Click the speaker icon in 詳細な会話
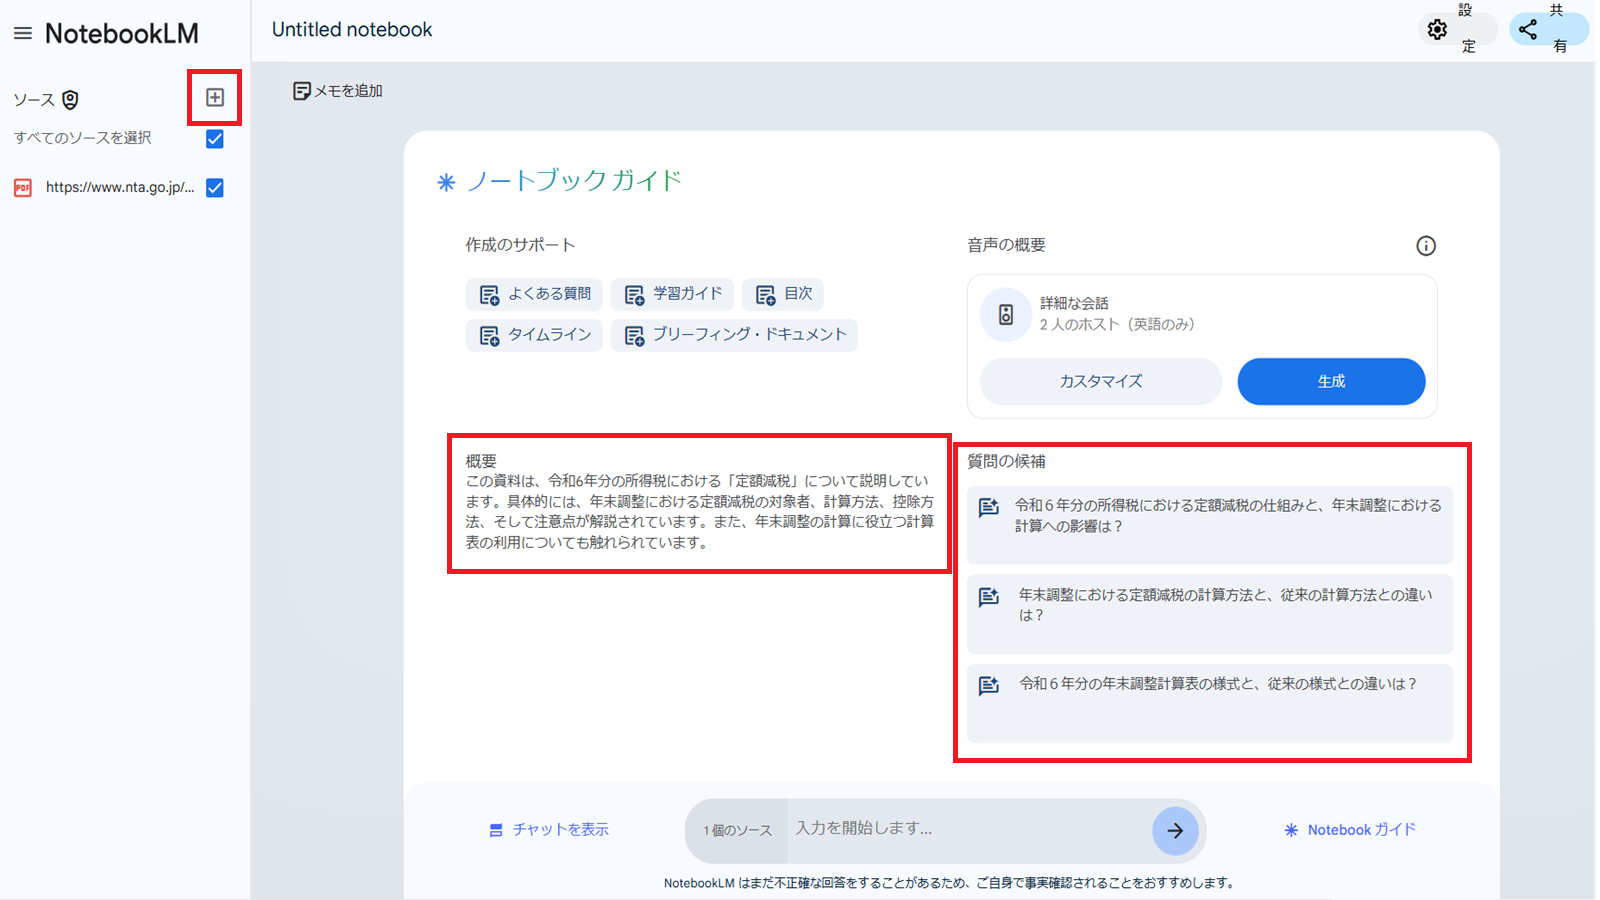 pyautogui.click(x=1005, y=314)
